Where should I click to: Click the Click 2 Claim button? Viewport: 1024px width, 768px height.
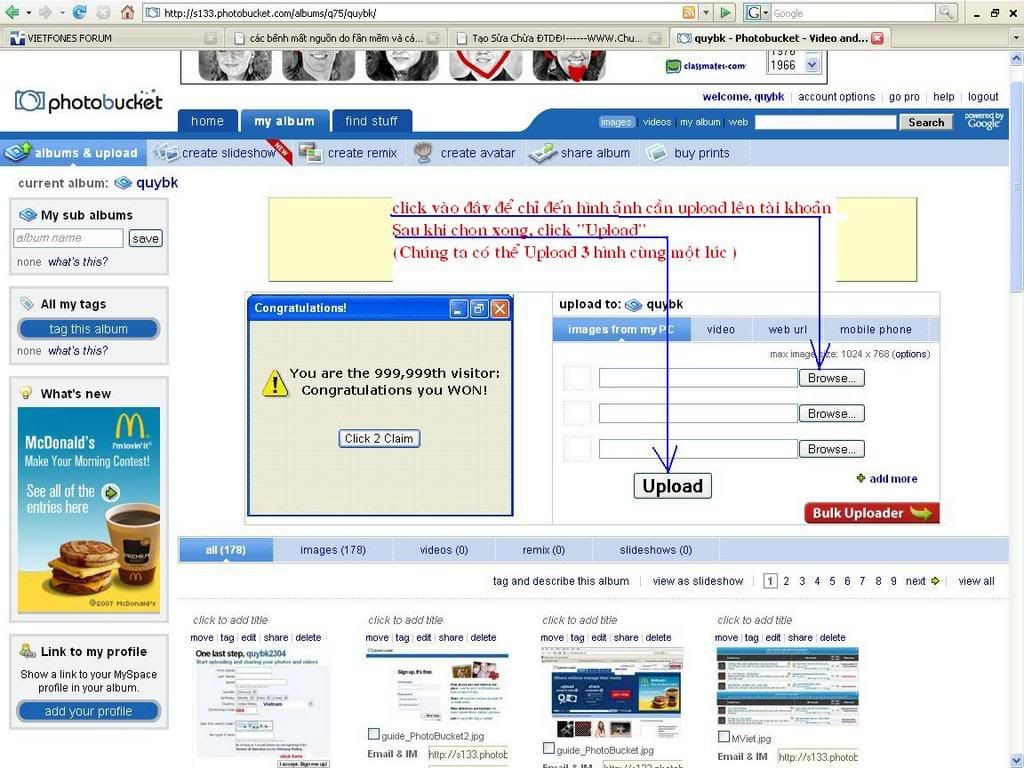(379, 438)
